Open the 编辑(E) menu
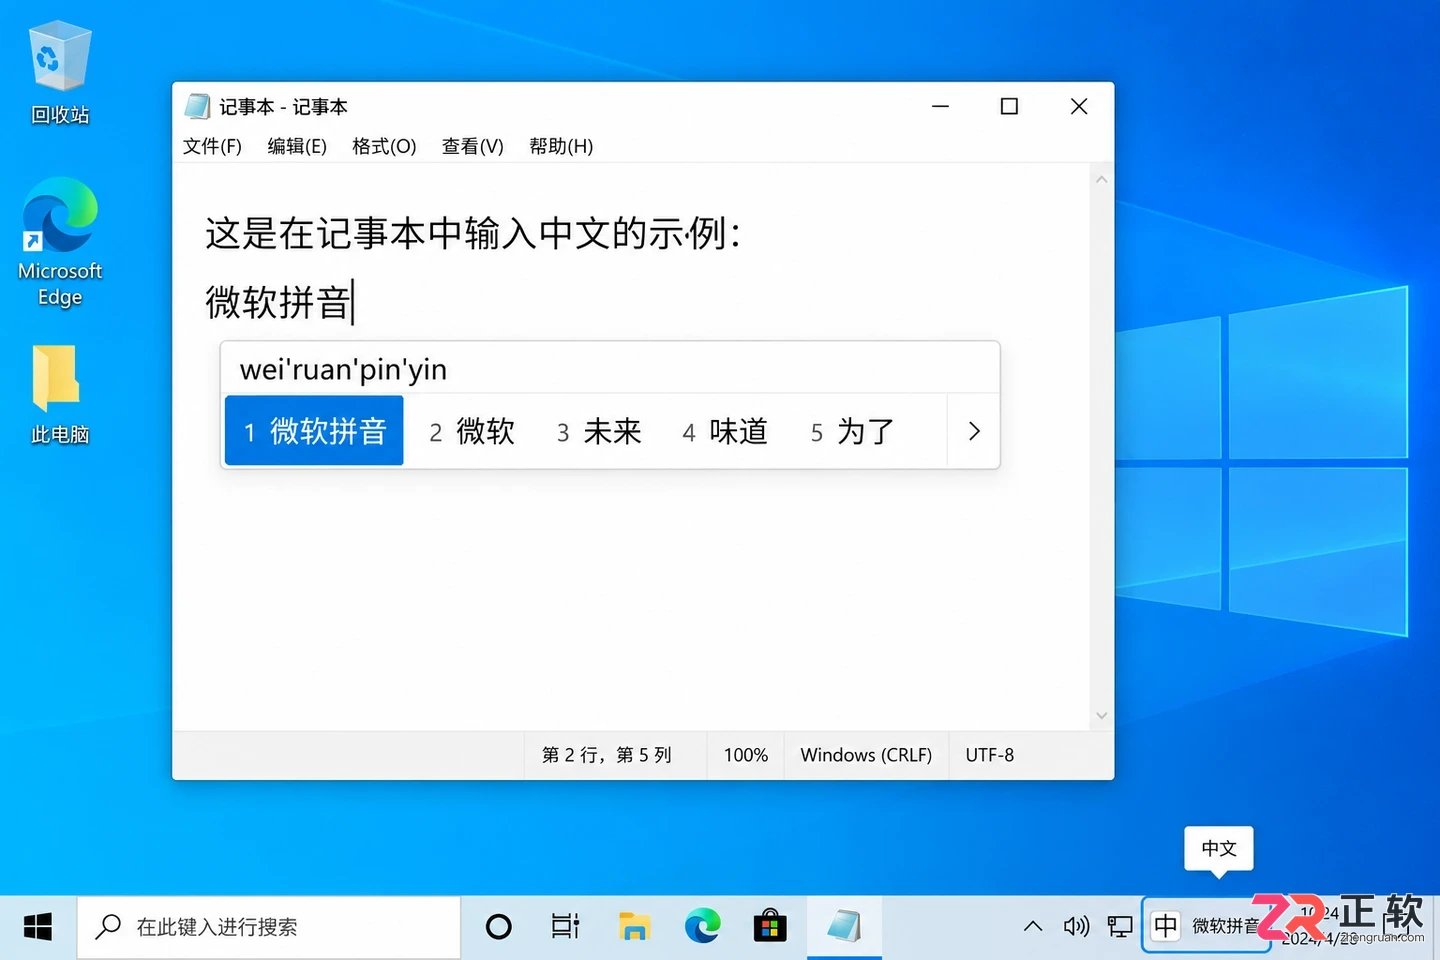1440x960 pixels. click(297, 147)
